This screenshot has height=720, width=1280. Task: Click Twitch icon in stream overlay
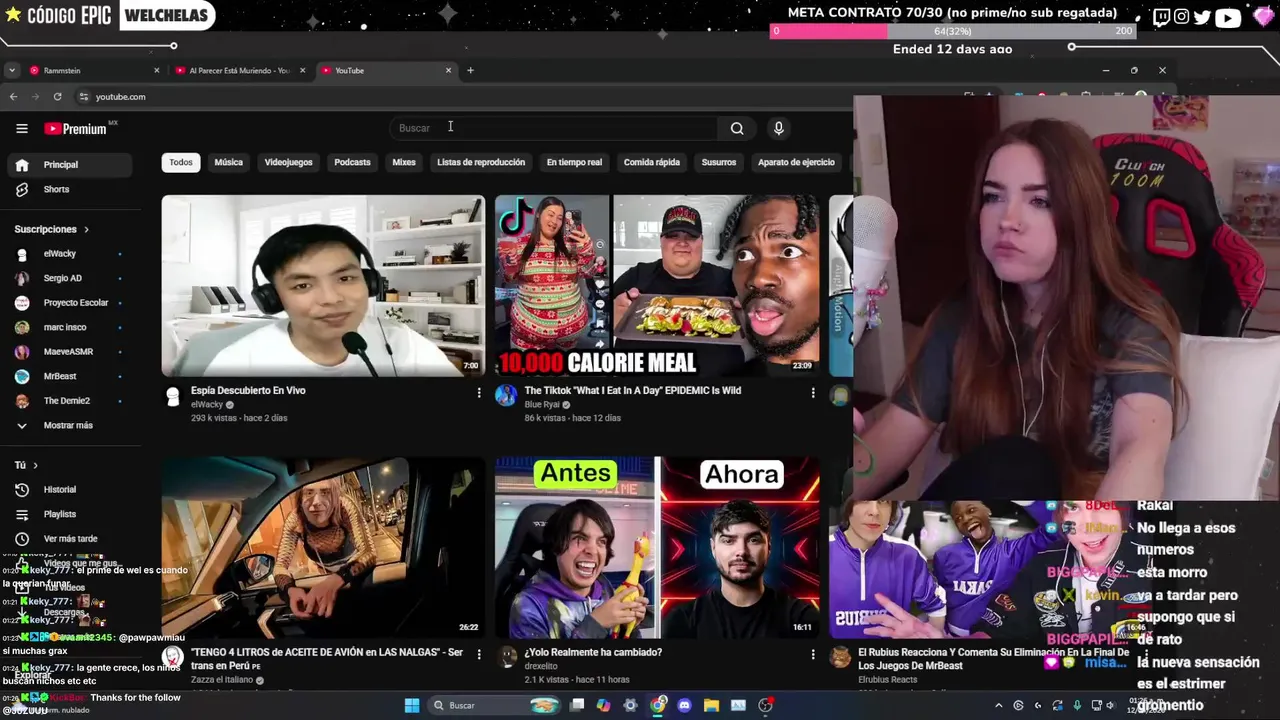click(1161, 17)
